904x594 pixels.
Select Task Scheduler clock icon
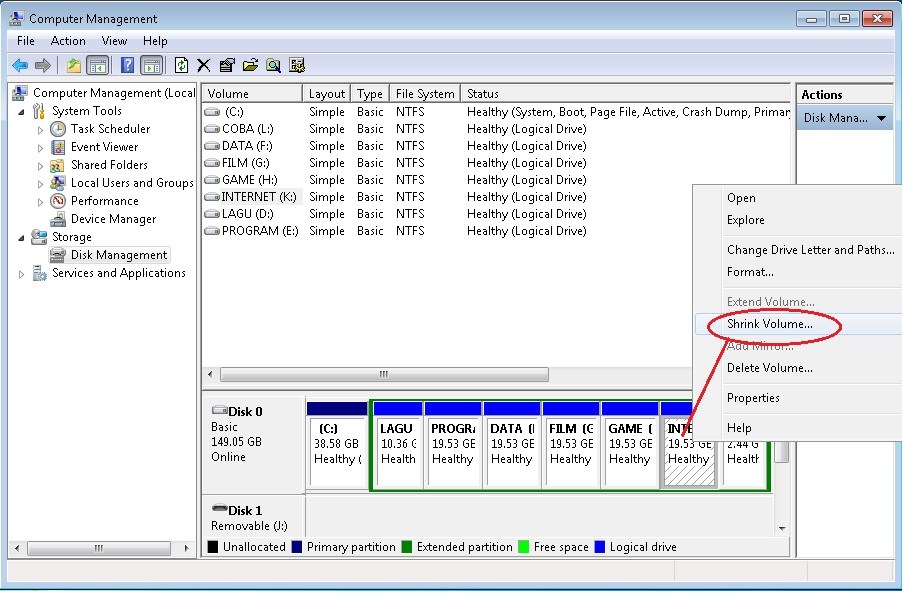58,129
